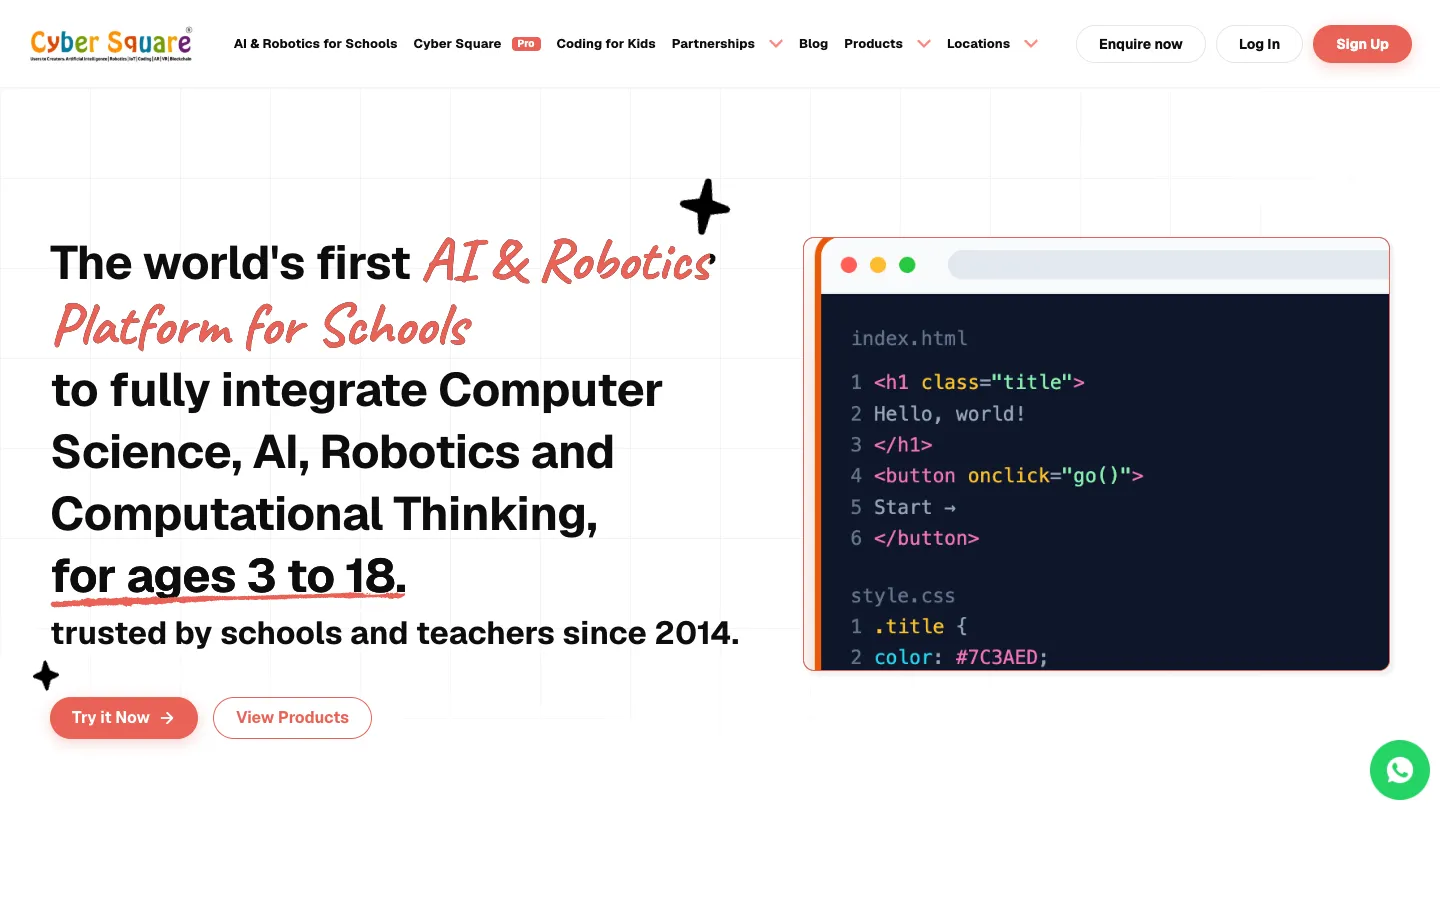The height and width of the screenshot is (900, 1440).
Task: Click the View Products button
Action: coord(292,718)
